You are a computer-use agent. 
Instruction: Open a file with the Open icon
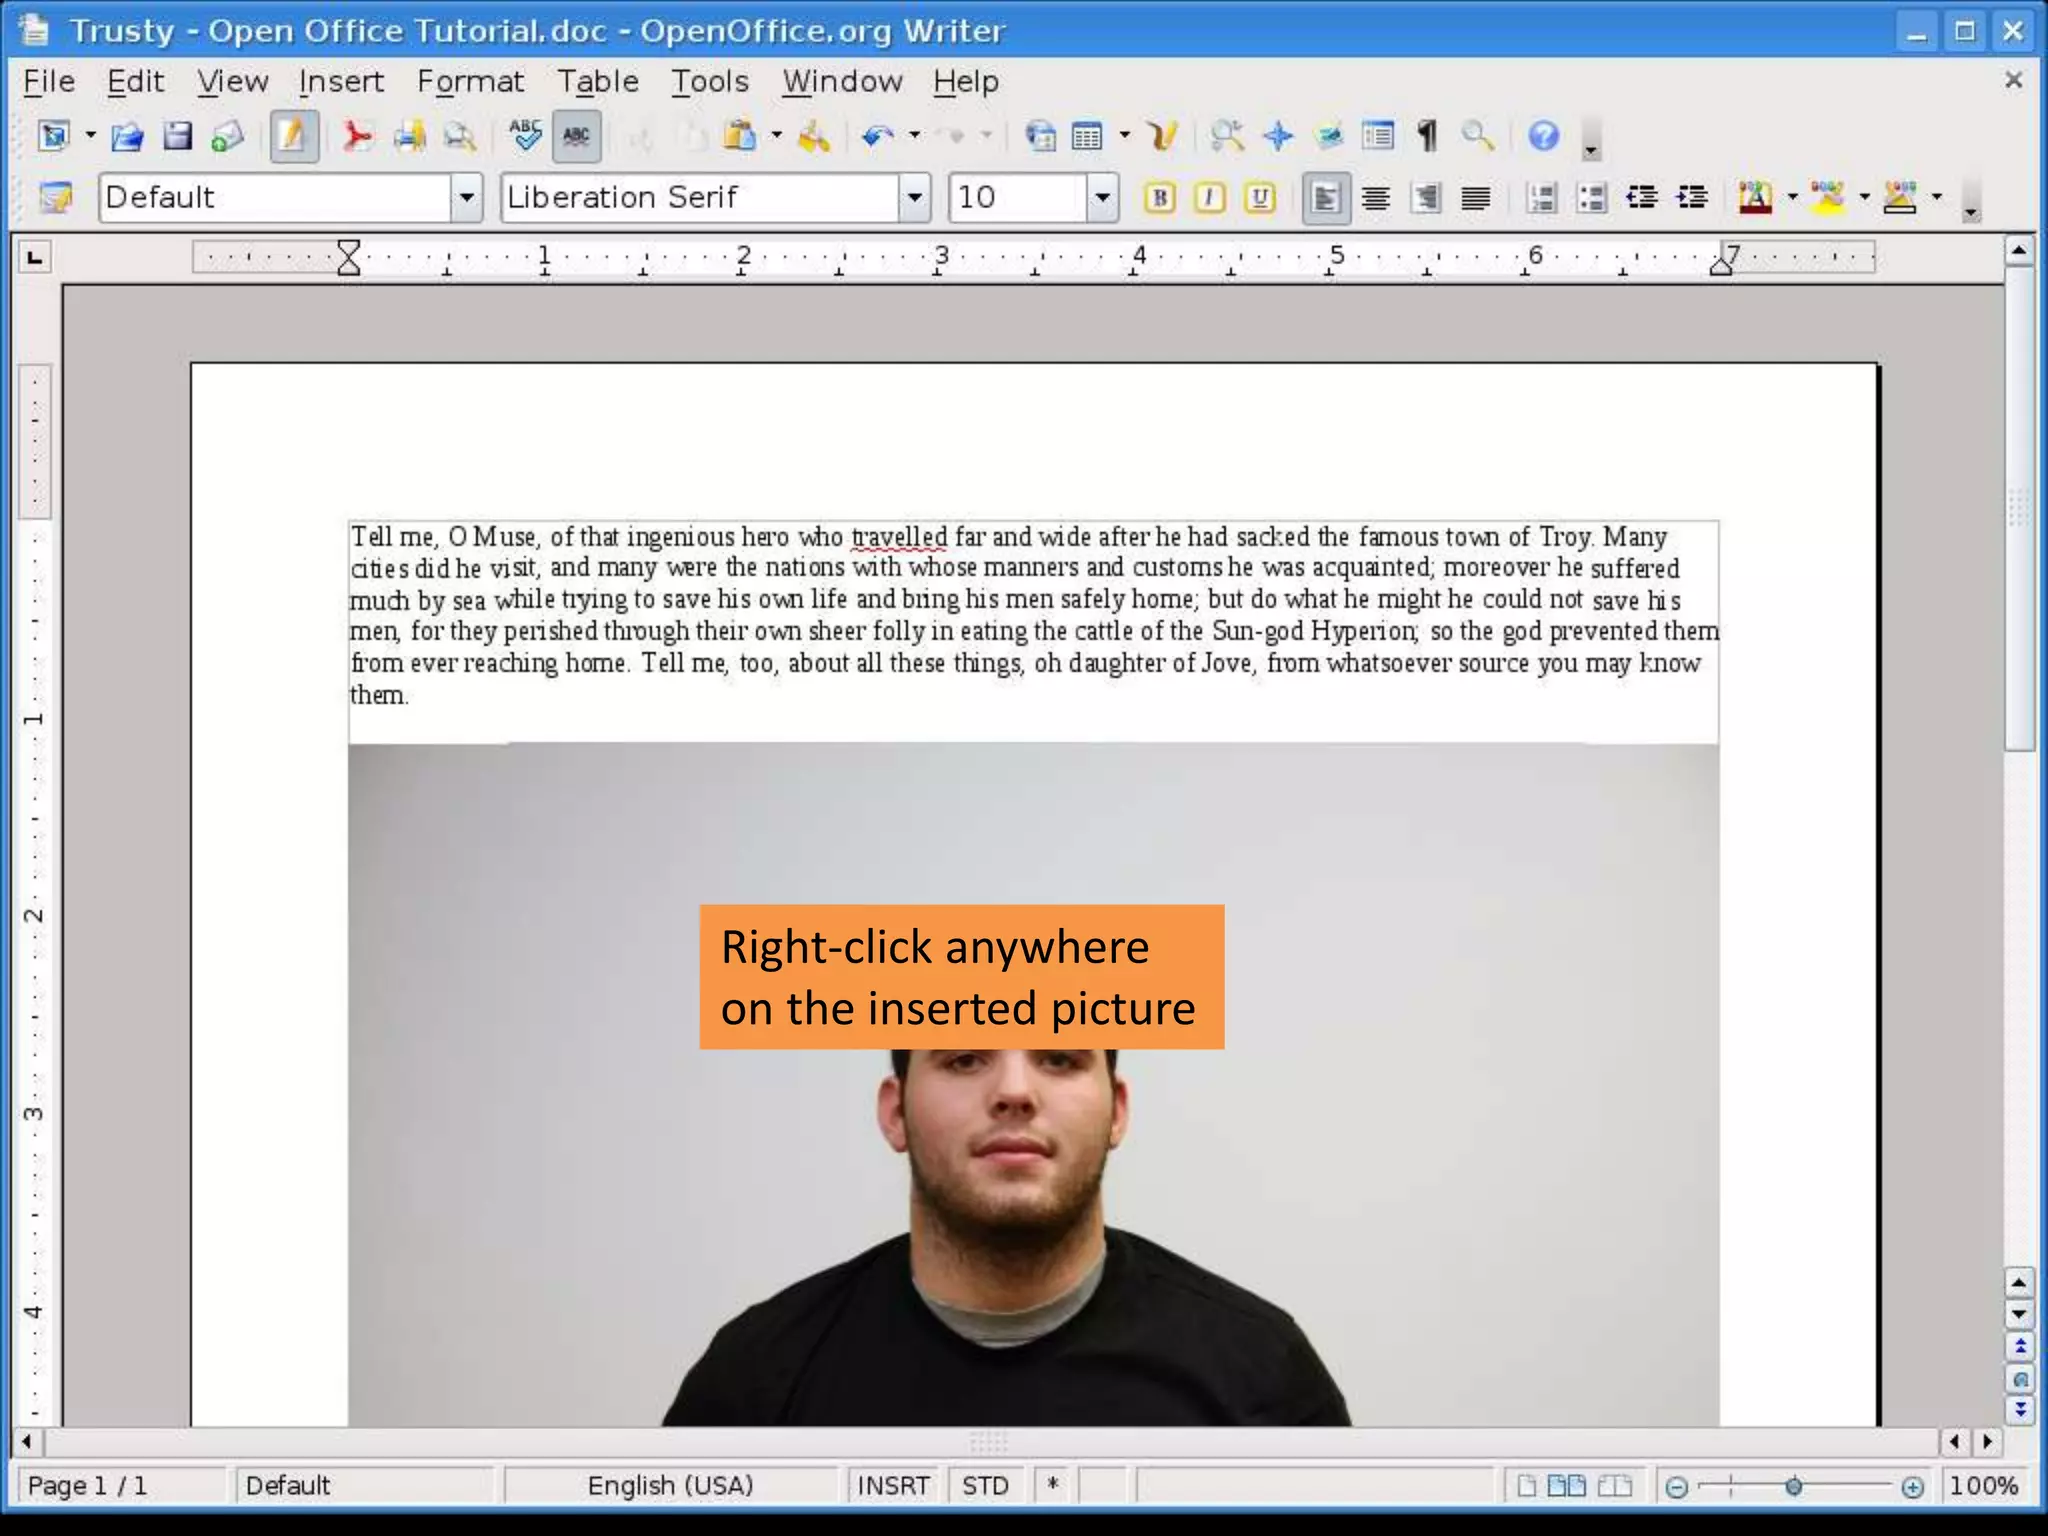pyautogui.click(x=127, y=136)
